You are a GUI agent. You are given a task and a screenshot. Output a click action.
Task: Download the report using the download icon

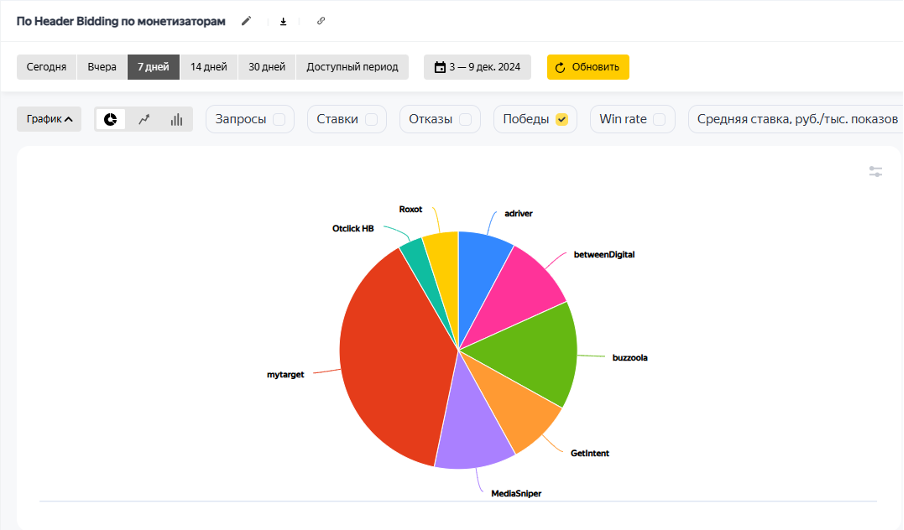(283, 21)
